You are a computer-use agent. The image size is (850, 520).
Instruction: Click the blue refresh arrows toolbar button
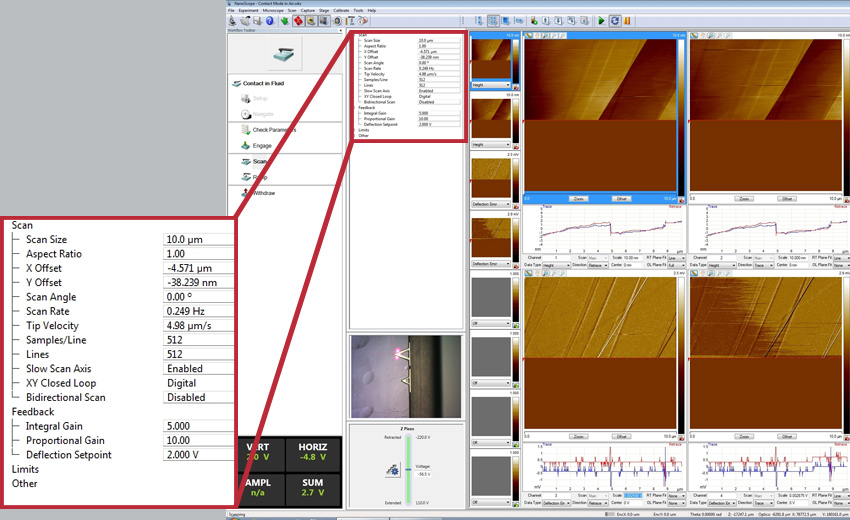point(615,21)
